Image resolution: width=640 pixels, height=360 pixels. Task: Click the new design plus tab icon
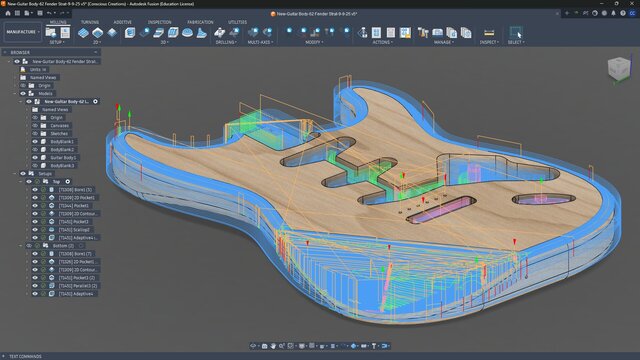point(567,13)
